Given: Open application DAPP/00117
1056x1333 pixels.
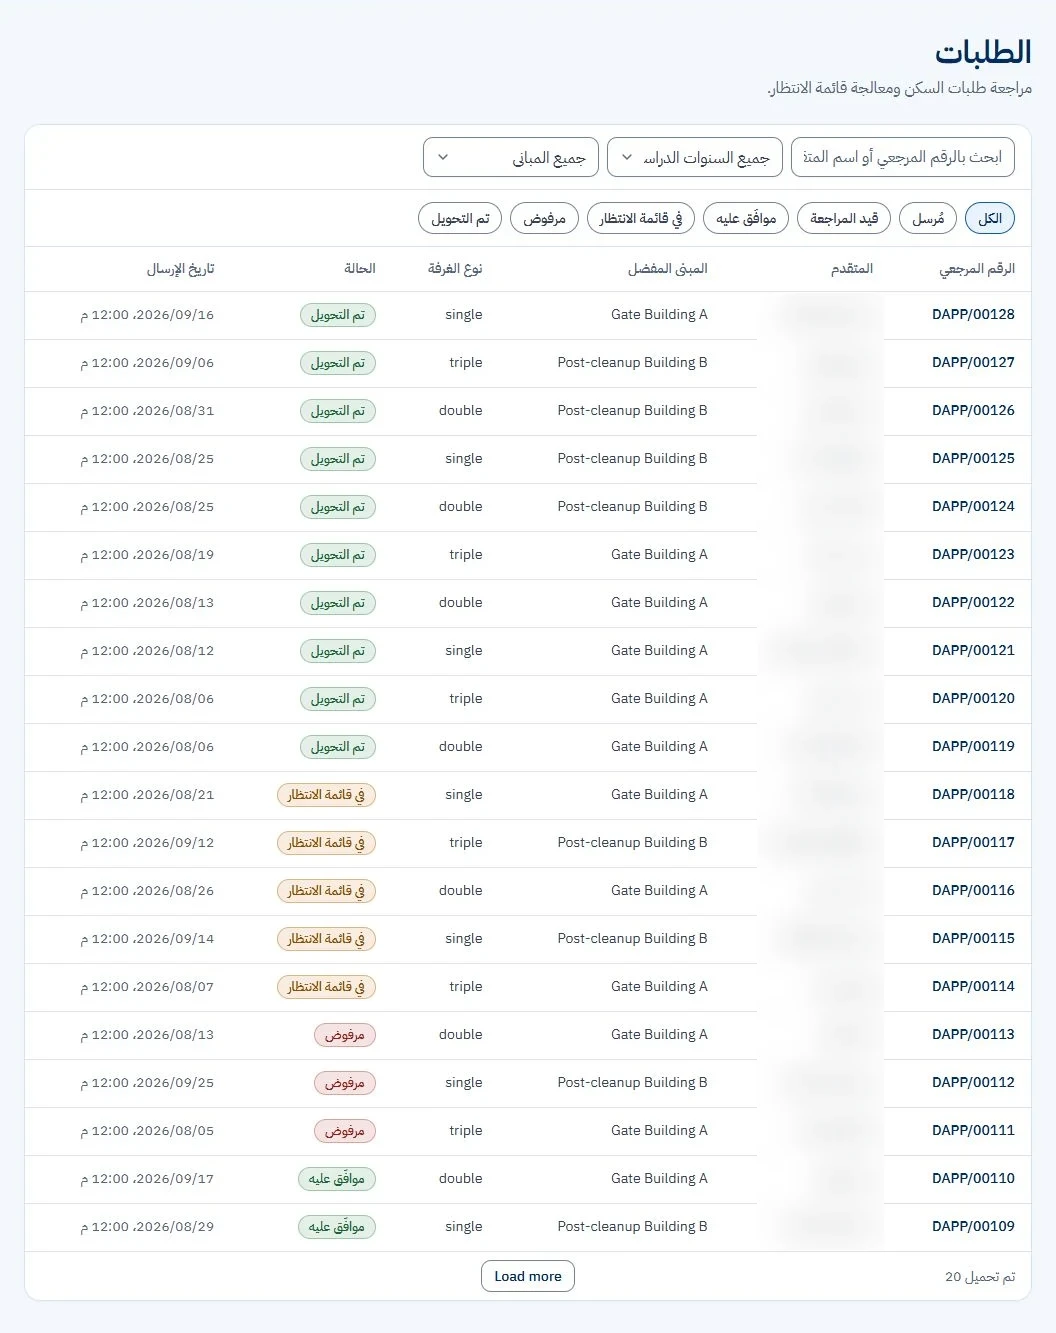Looking at the screenshot, I should pyautogui.click(x=973, y=842).
